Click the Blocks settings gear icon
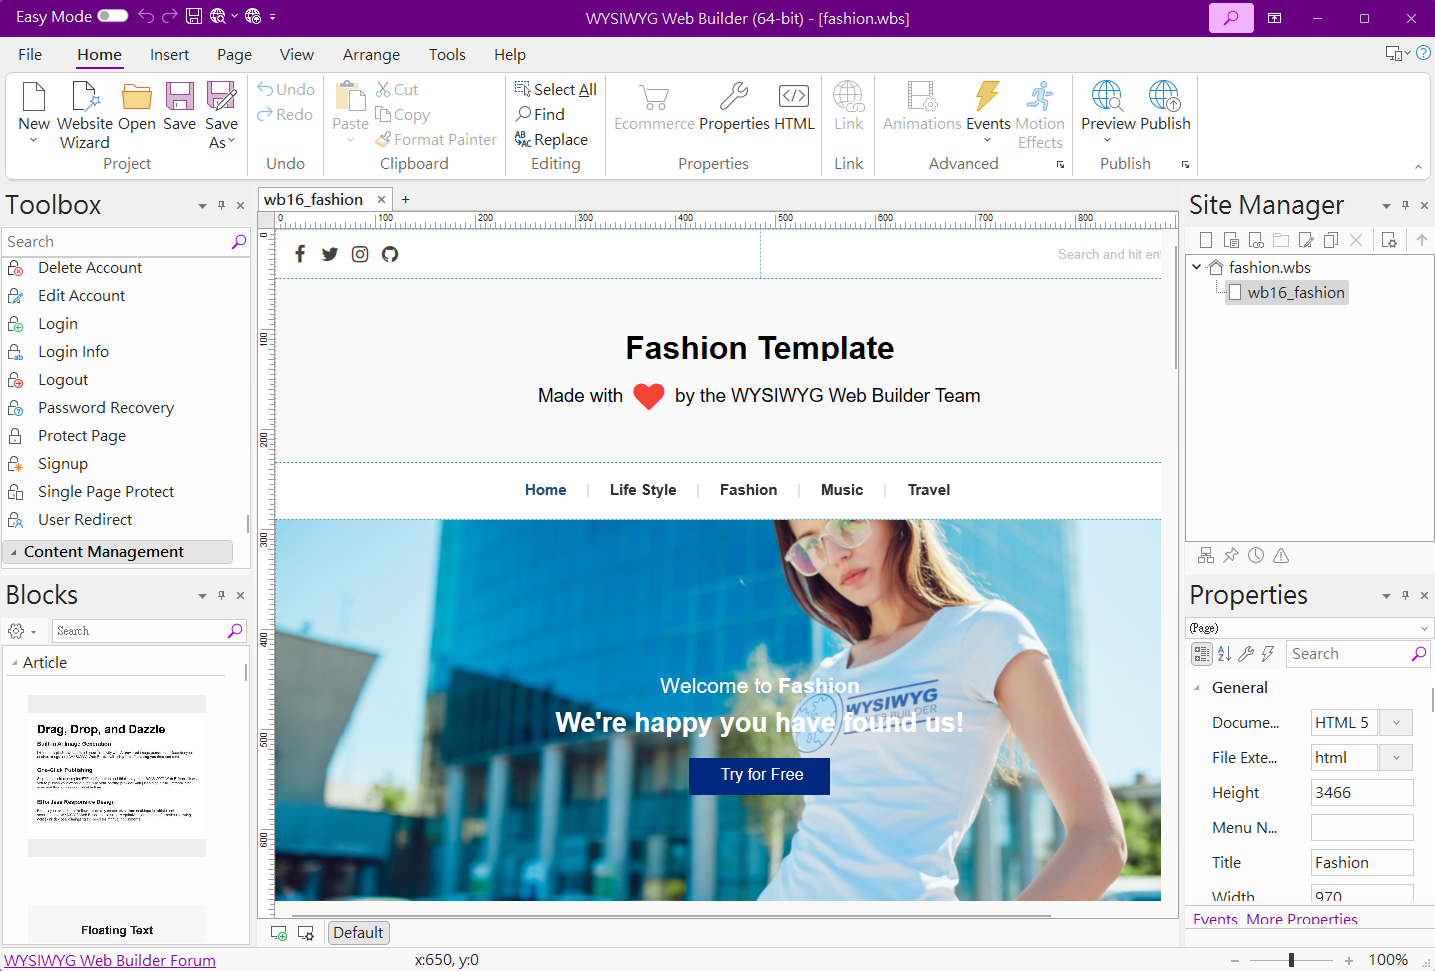 click(x=16, y=631)
